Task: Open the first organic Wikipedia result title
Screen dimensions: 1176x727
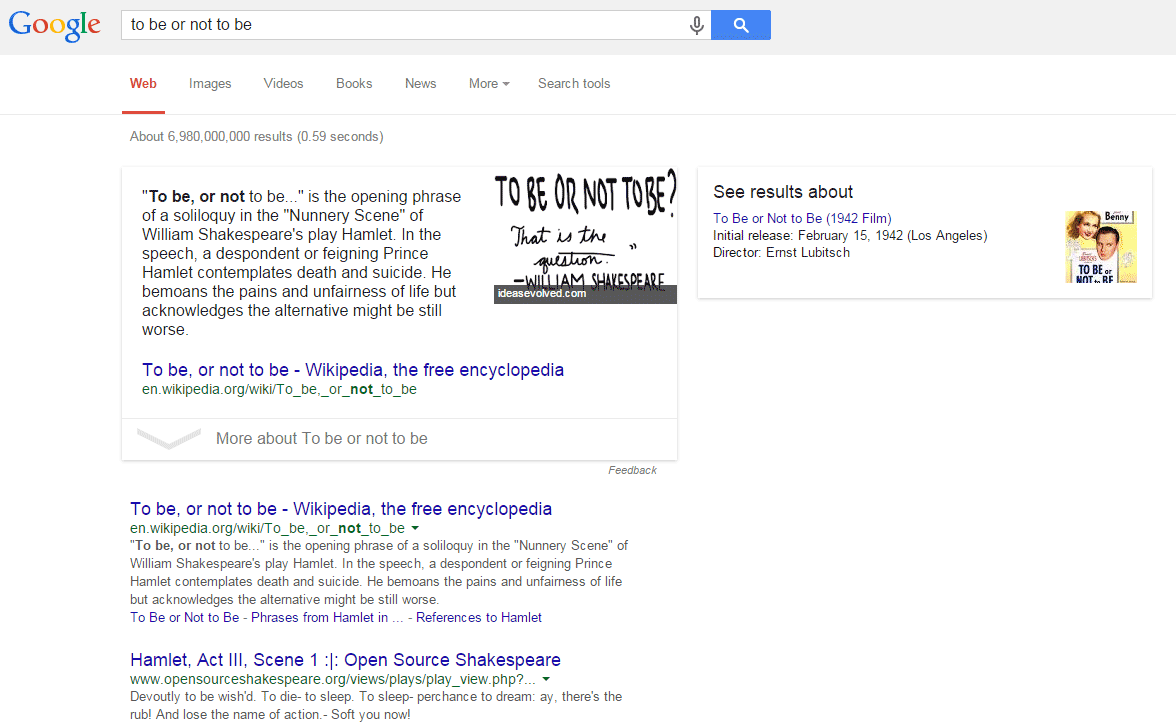Action: tap(340, 509)
